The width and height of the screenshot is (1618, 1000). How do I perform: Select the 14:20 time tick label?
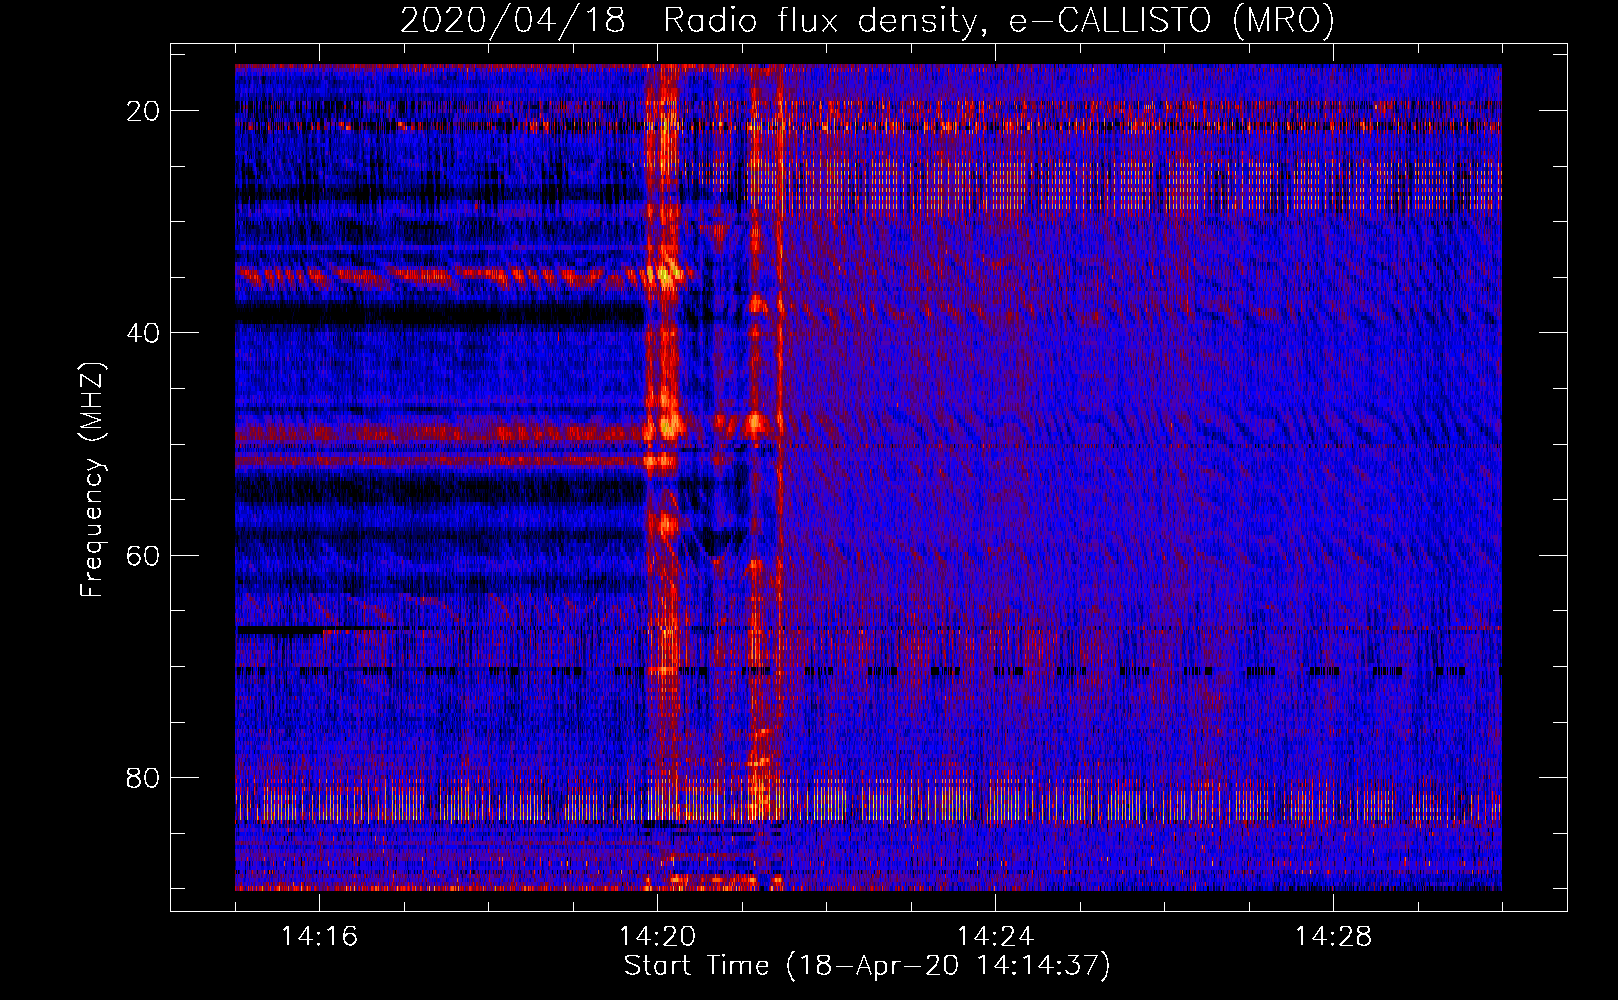(657, 936)
